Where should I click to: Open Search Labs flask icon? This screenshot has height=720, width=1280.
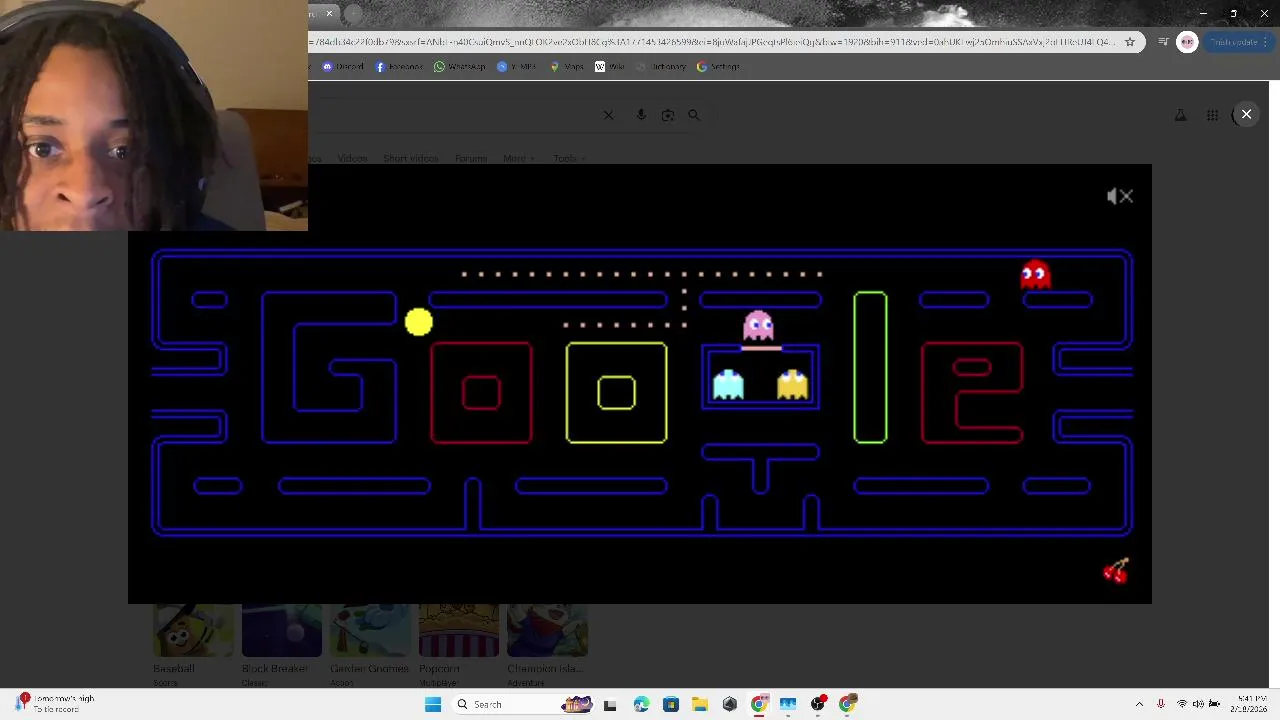point(1180,115)
